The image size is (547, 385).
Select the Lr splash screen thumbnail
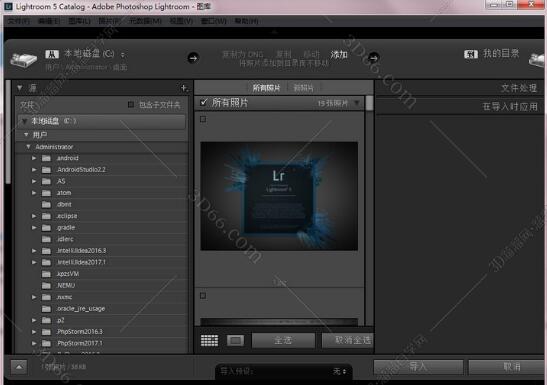point(279,196)
